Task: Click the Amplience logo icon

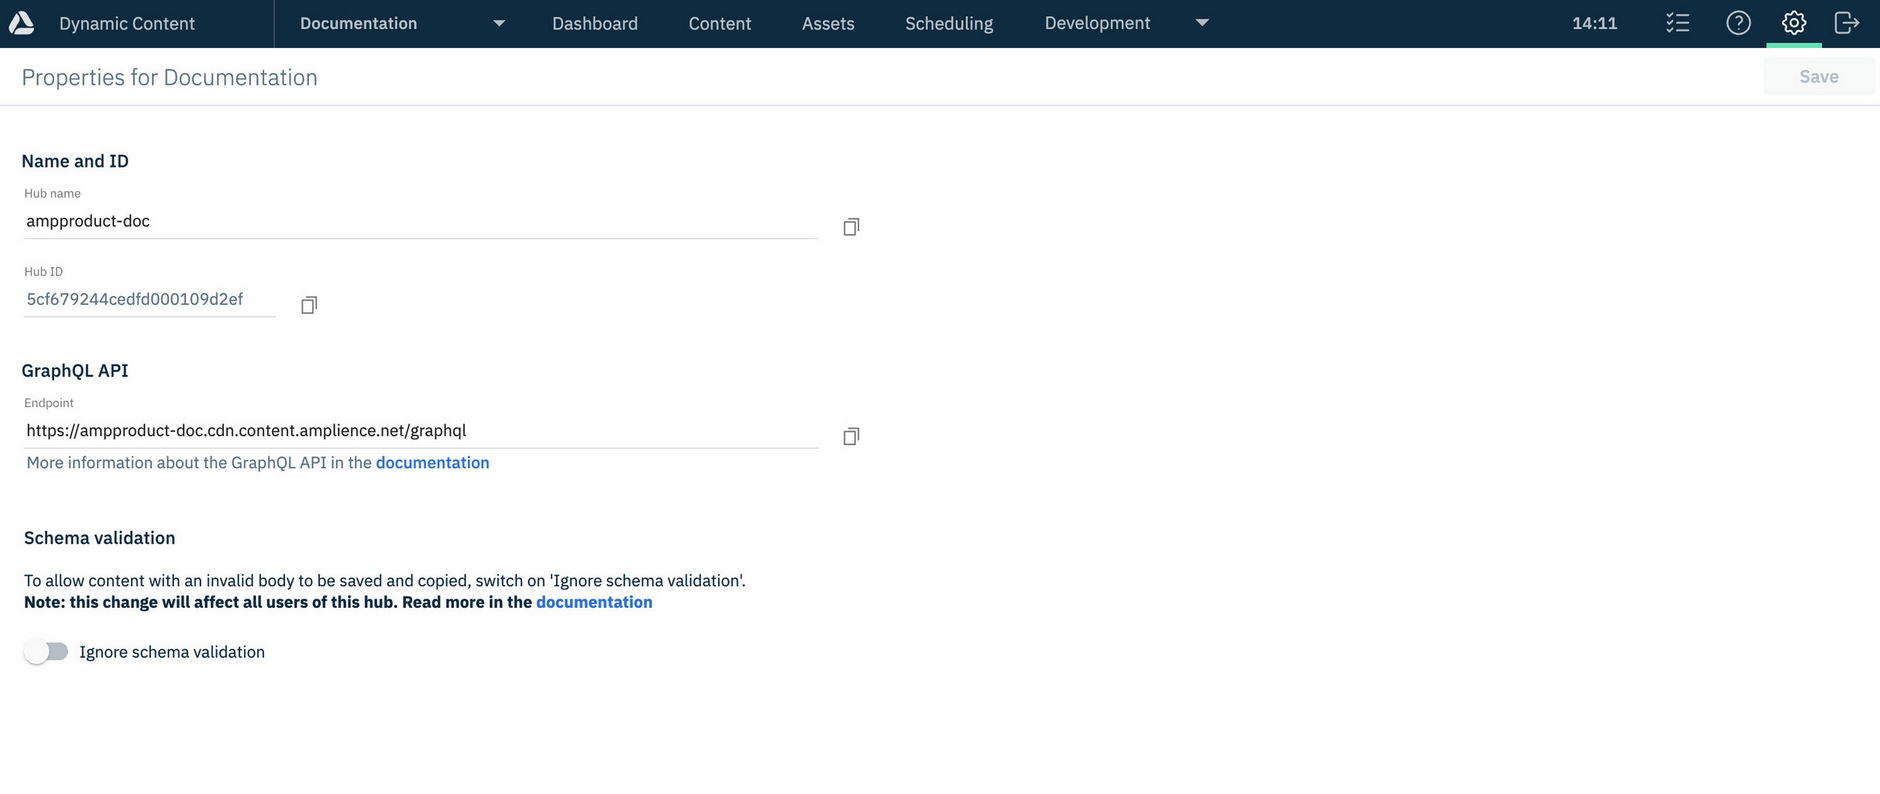Action: (x=21, y=23)
